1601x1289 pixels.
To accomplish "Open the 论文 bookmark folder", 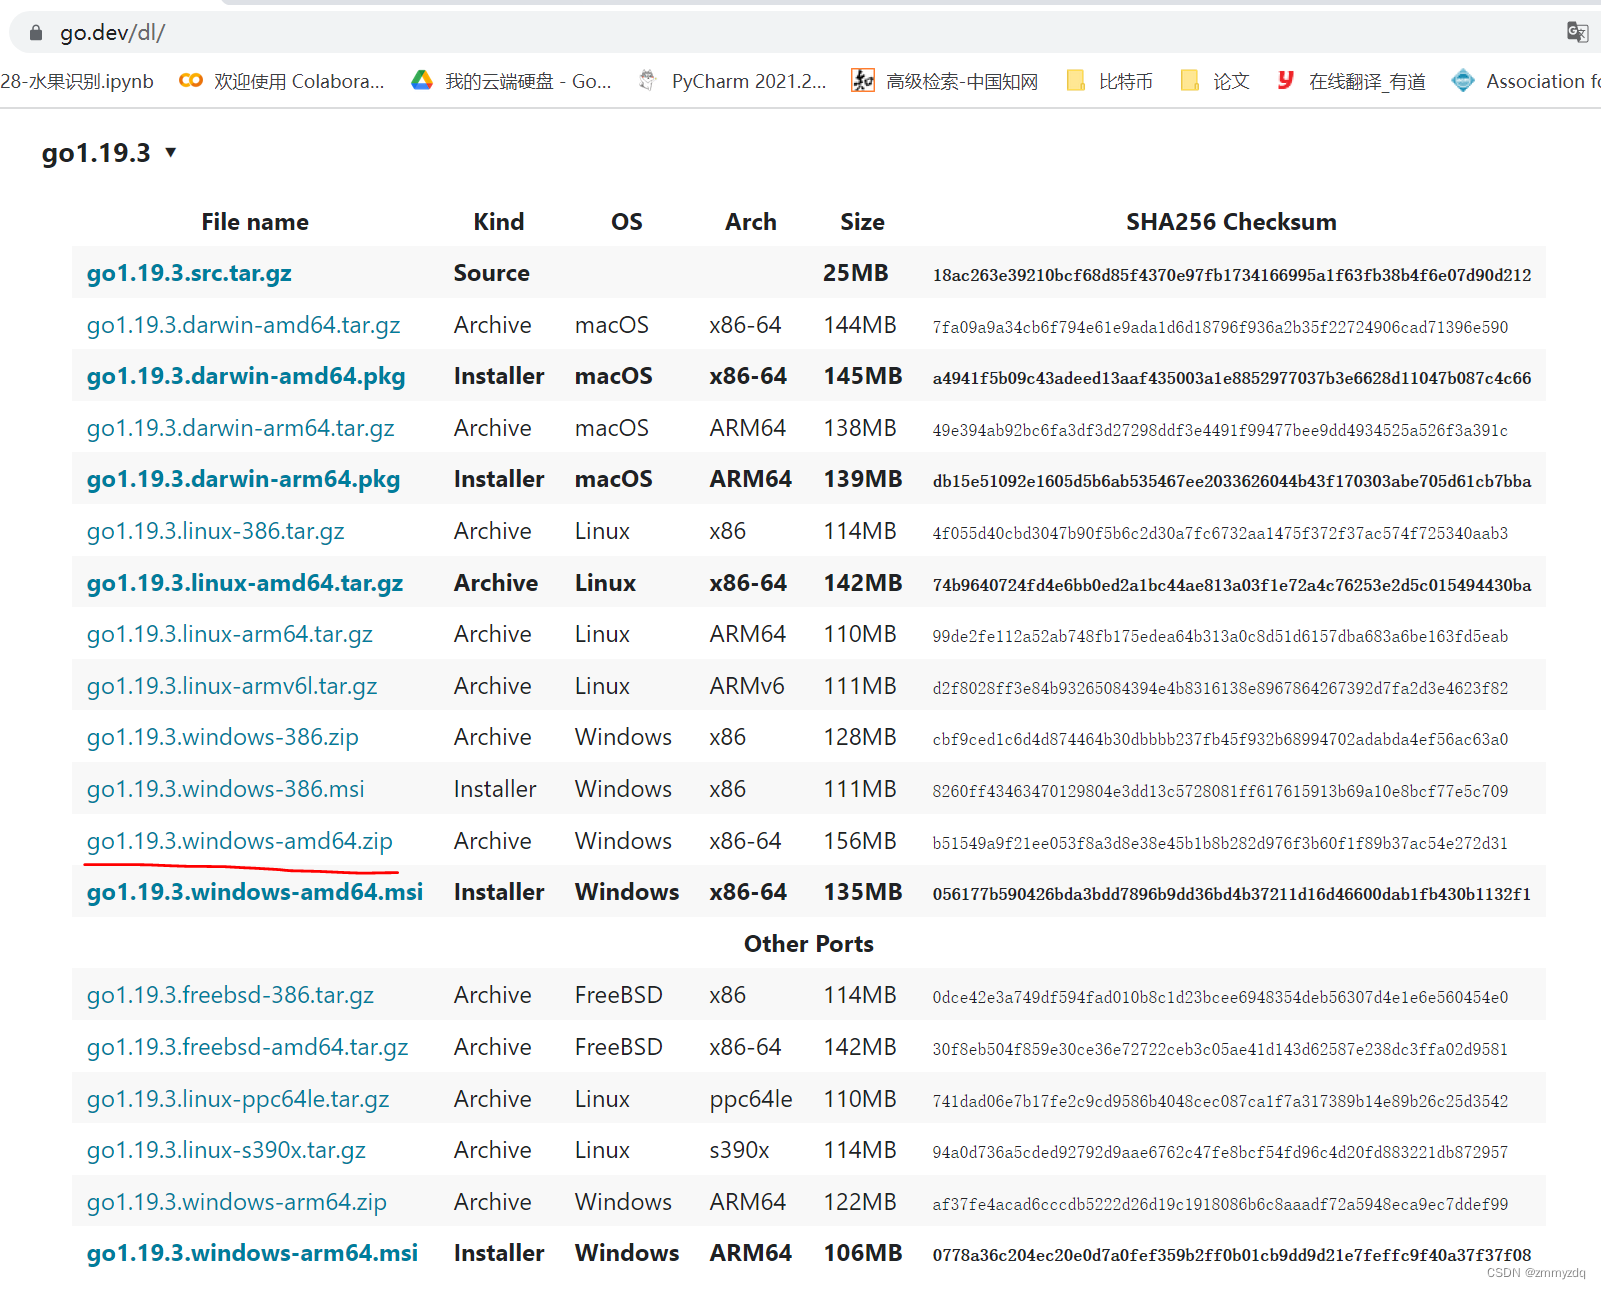I will coord(1215,81).
